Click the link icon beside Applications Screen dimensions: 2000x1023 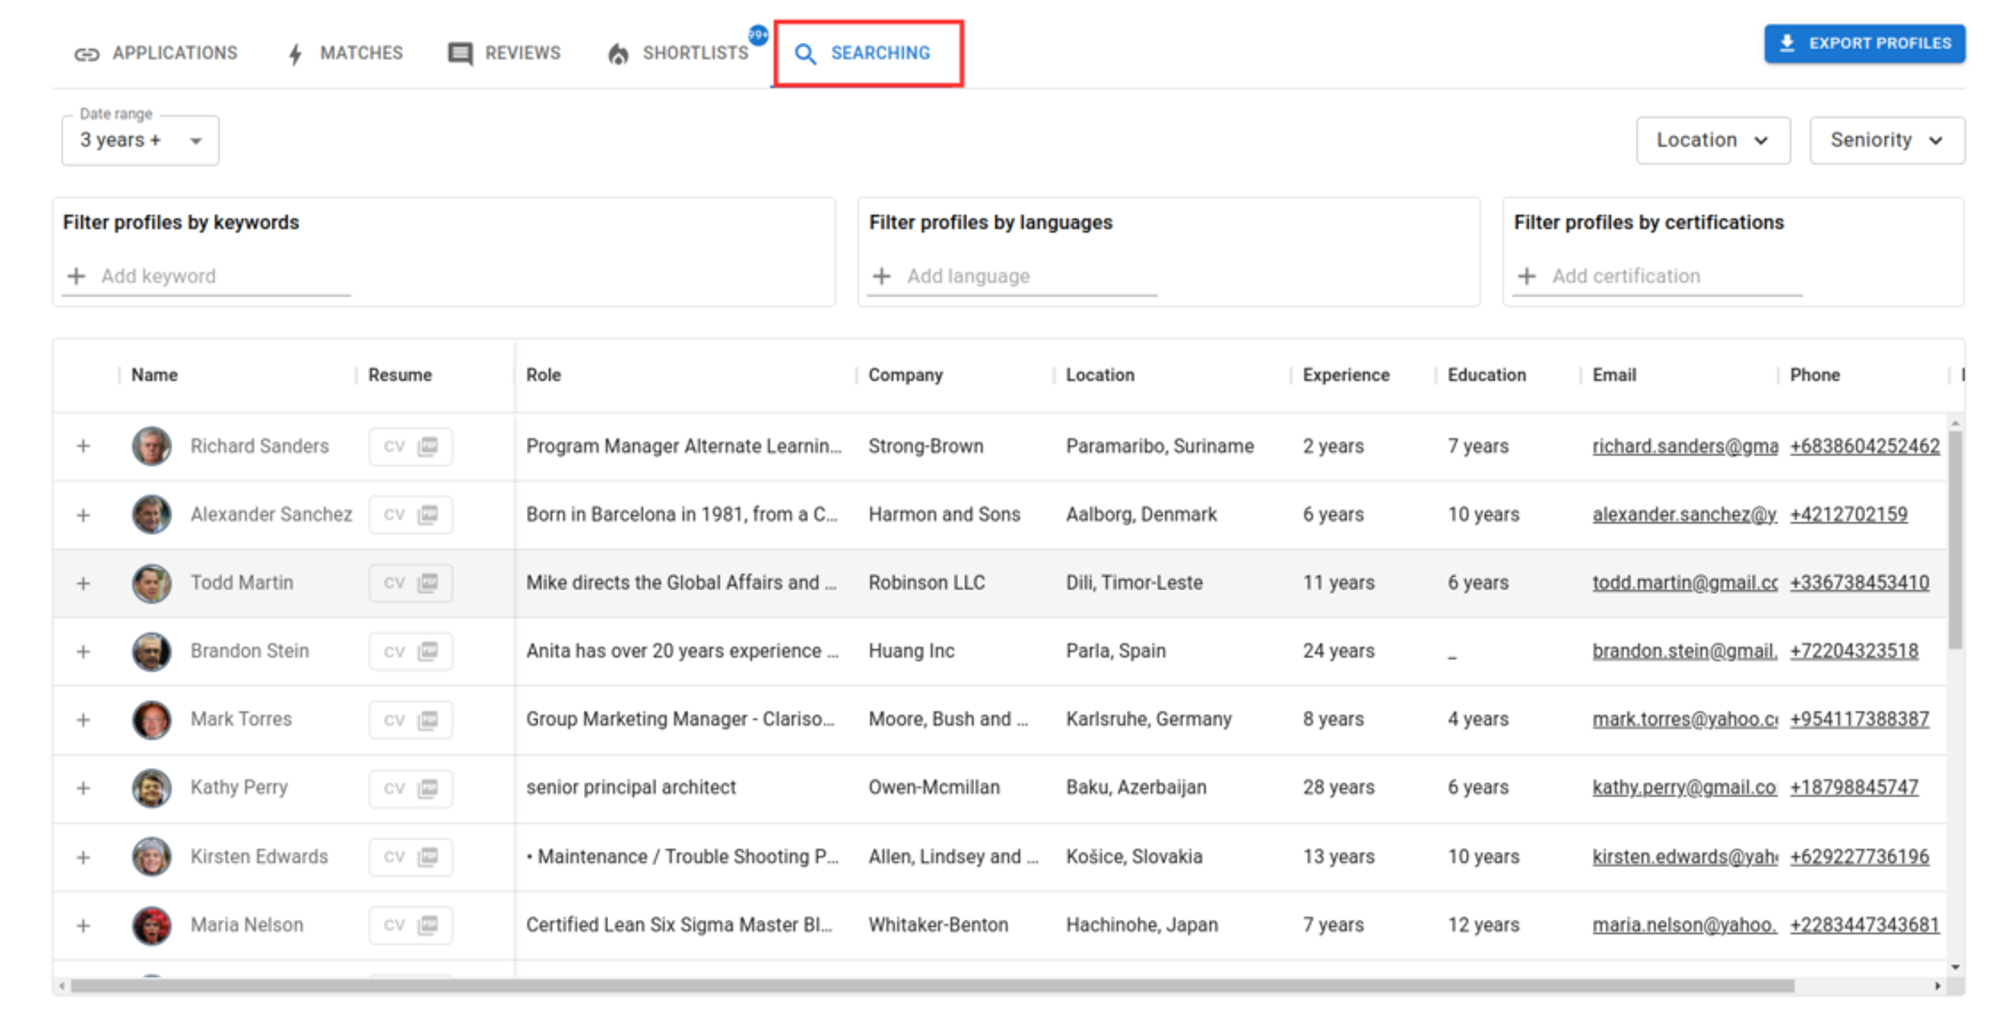[x=88, y=53]
